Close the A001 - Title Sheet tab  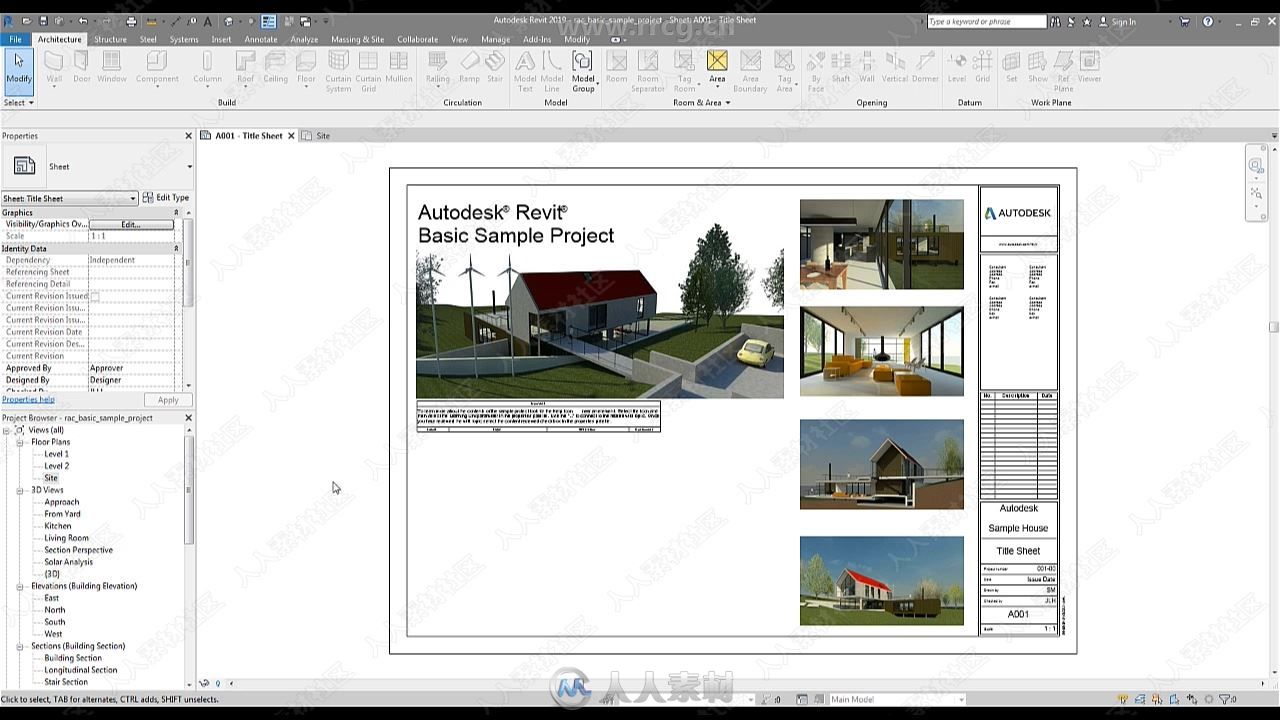pos(291,136)
